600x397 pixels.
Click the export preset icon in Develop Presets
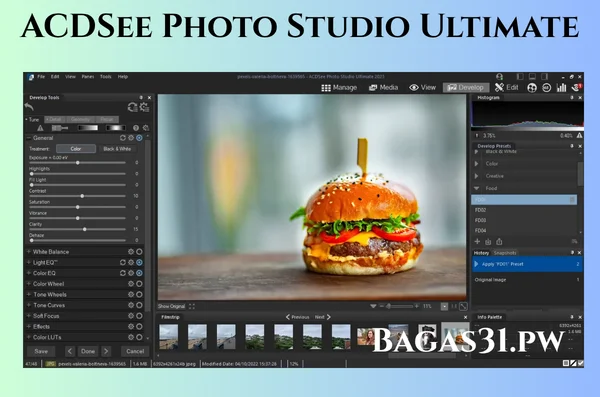499,242
